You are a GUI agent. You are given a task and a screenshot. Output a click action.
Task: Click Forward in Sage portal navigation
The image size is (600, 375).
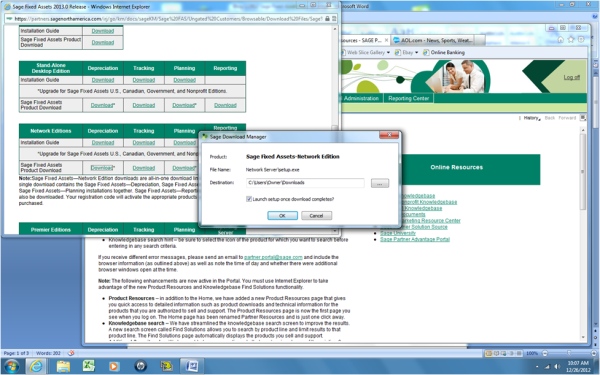click(567, 118)
